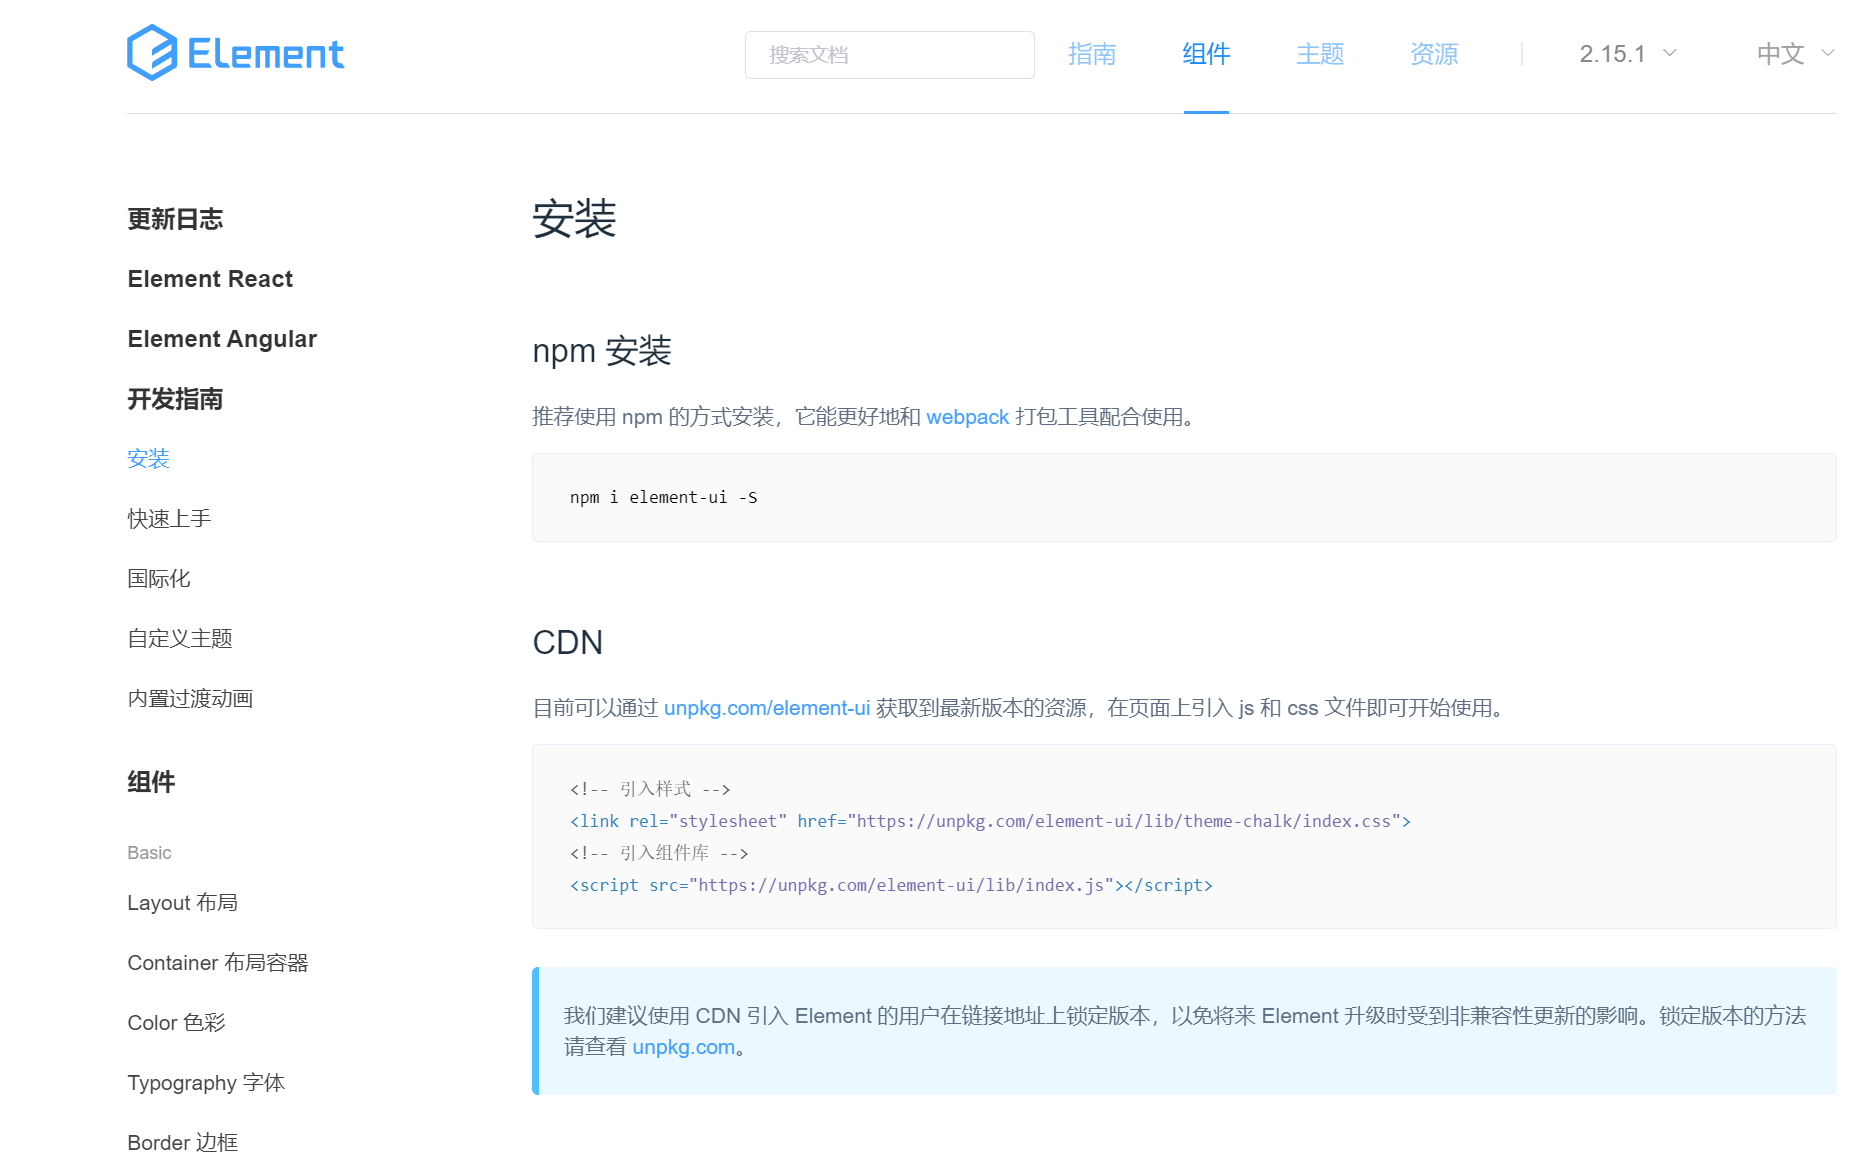This screenshot has height=1153, width=1876.
Task: Open 更新日志 in the sidebar
Action: click(175, 219)
